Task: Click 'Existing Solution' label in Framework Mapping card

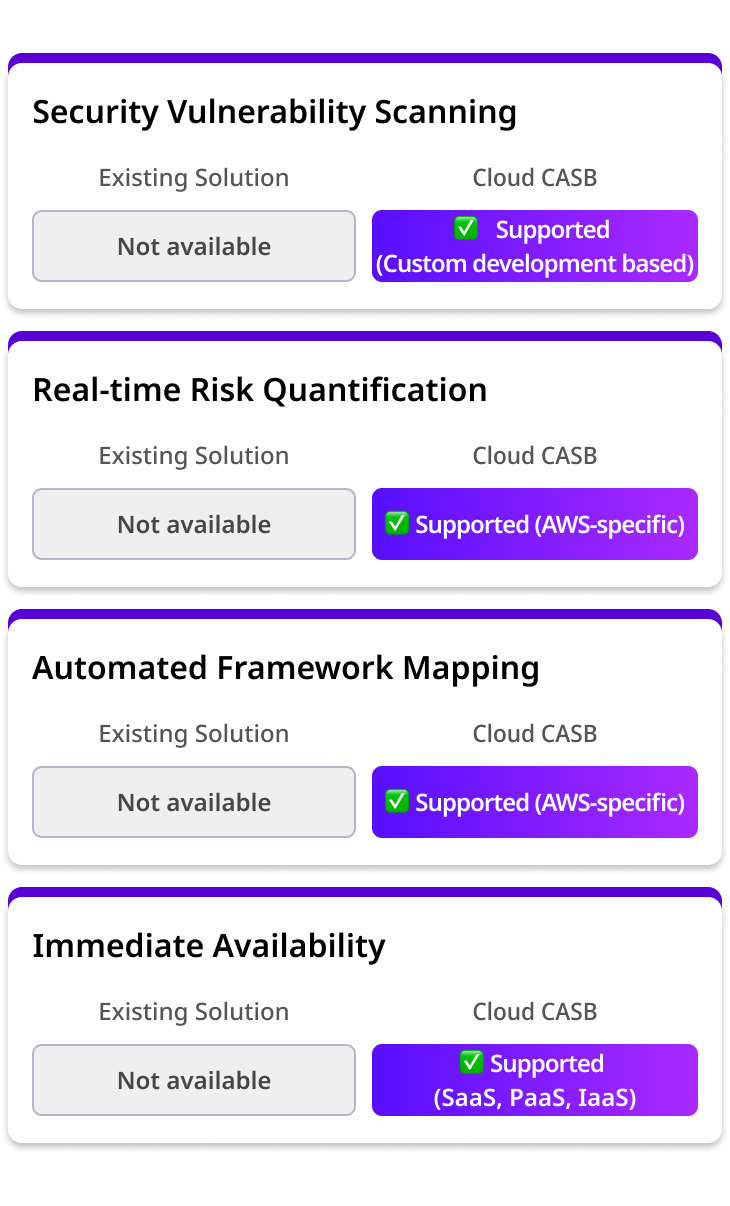Action: [x=194, y=734]
